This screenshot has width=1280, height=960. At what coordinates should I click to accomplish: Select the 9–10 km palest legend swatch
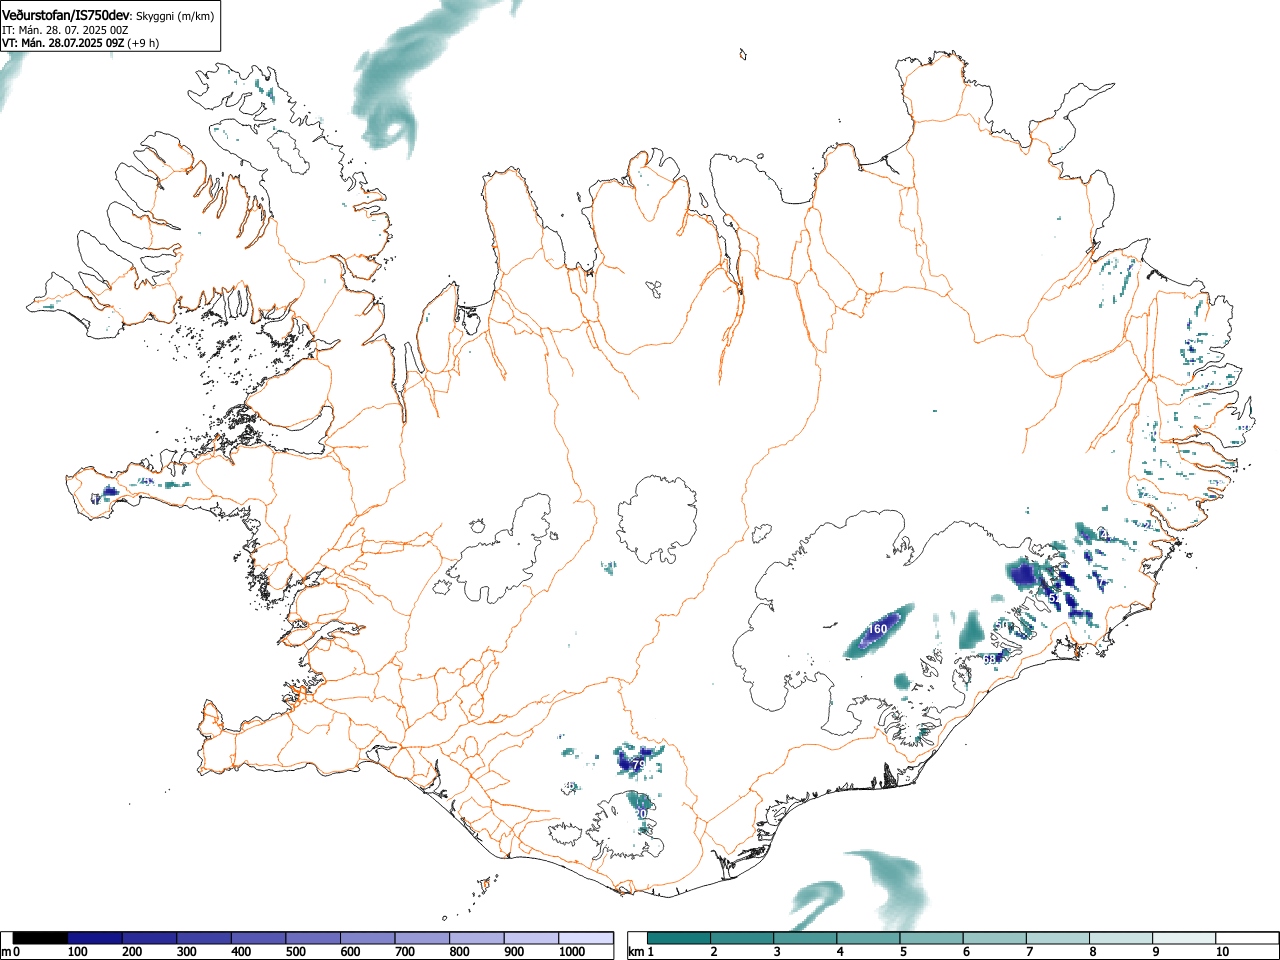[1183, 938]
